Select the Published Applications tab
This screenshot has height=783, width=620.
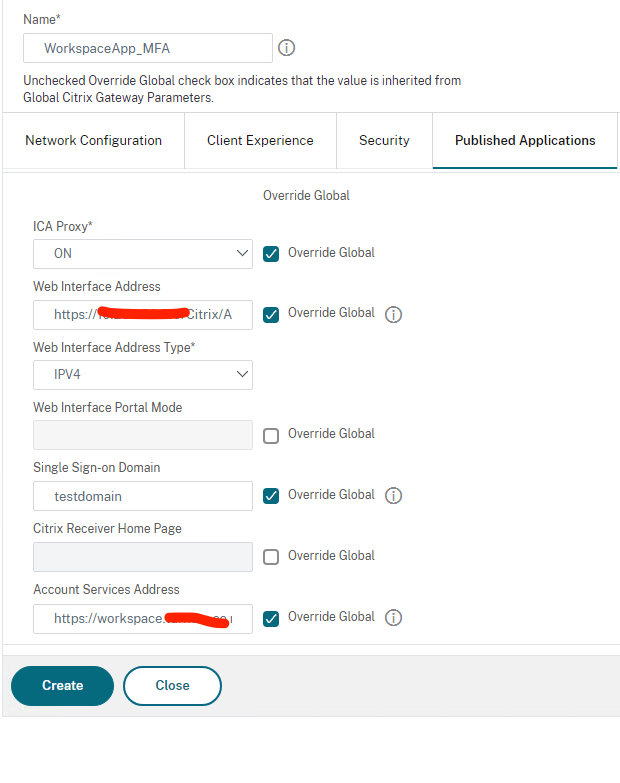pos(525,141)
